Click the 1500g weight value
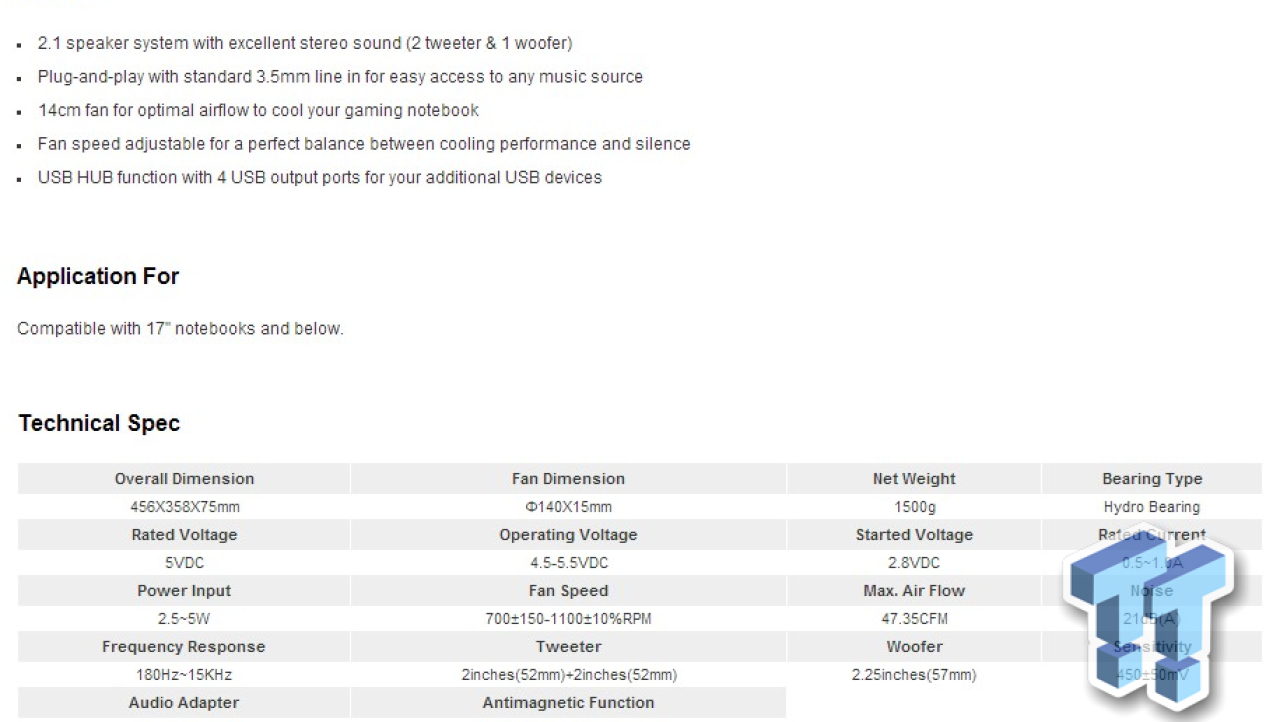 pyautogui.click(x=914, y=507)
